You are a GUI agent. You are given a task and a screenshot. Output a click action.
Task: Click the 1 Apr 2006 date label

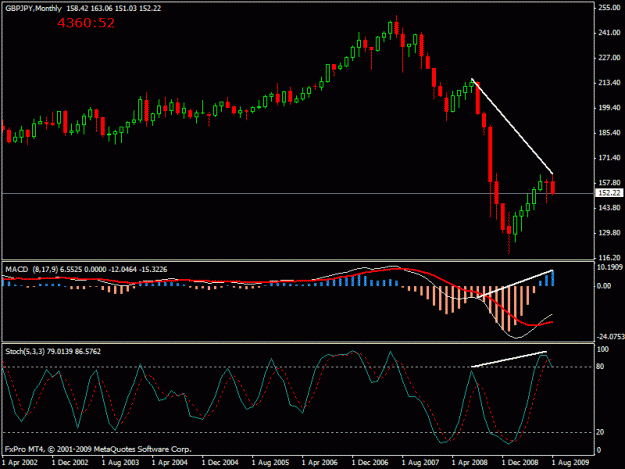pos(320,463)
